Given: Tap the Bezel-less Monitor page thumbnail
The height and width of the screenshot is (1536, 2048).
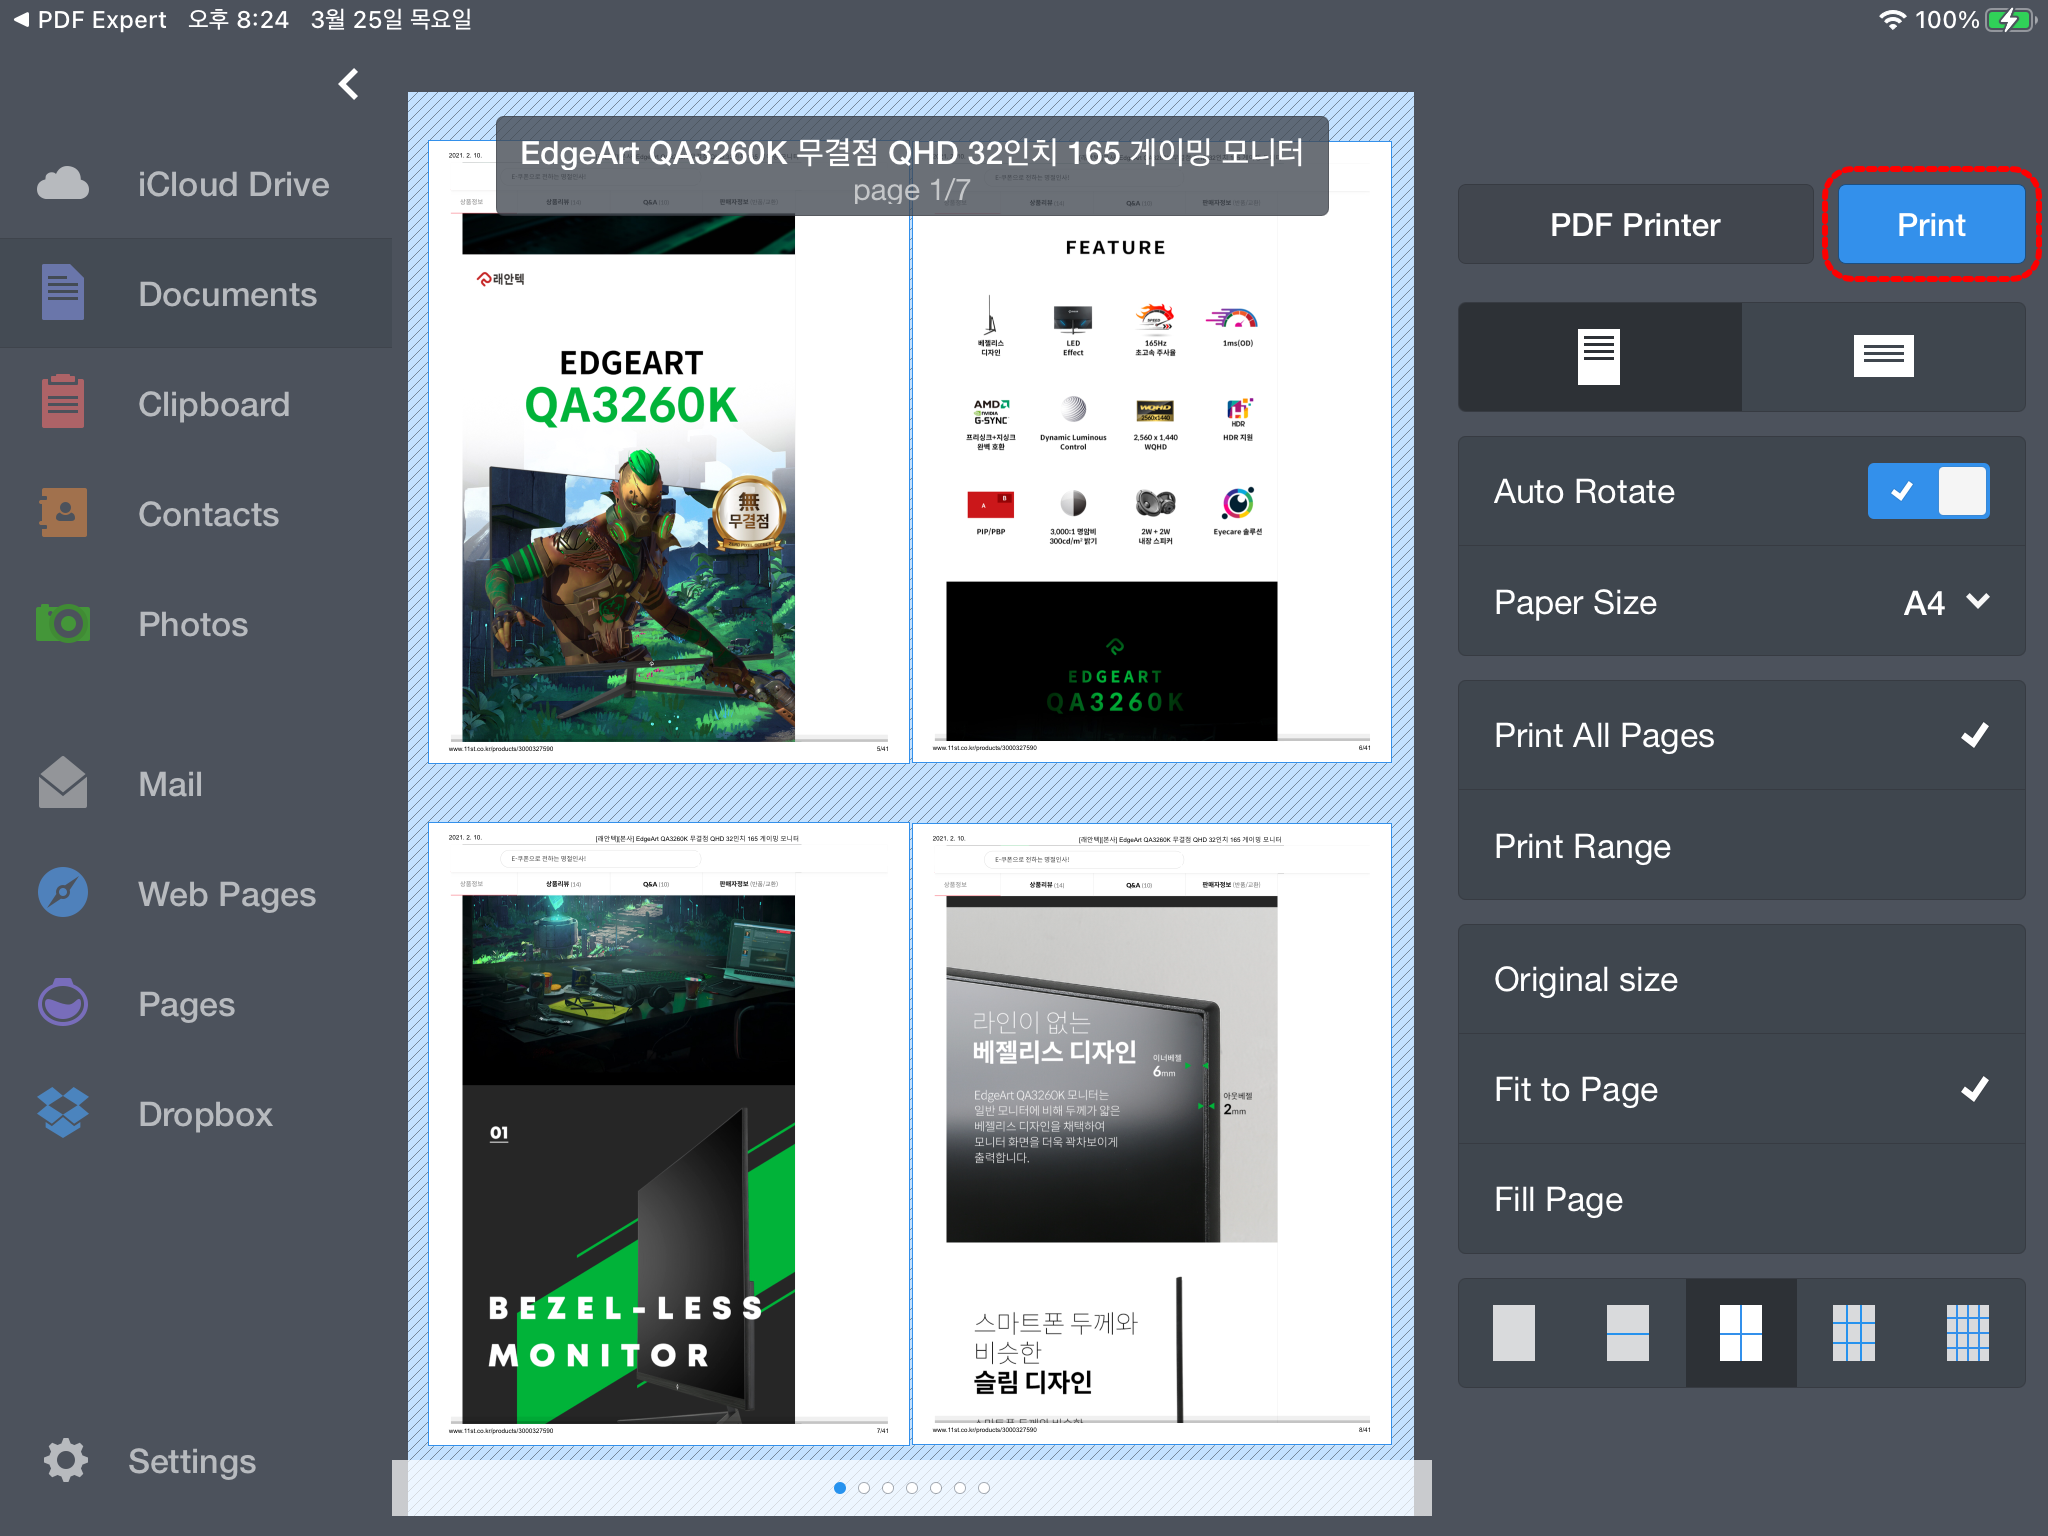Looking at the screenshot, I should point(668,1133).
